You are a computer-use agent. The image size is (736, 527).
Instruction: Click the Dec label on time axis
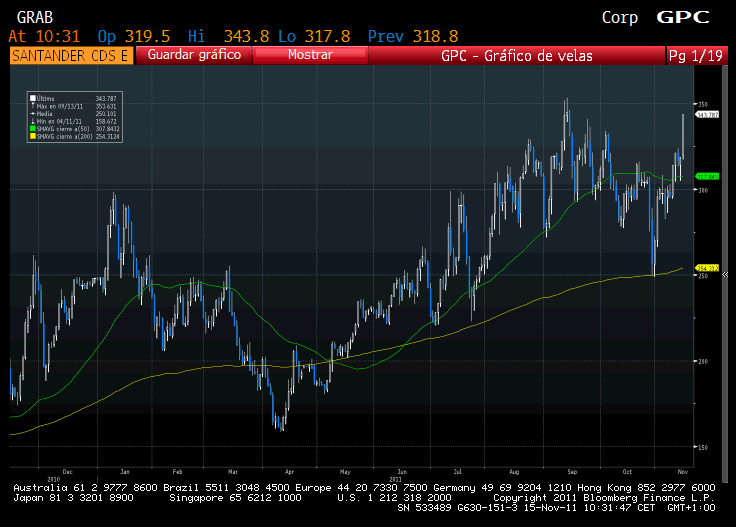68,472
